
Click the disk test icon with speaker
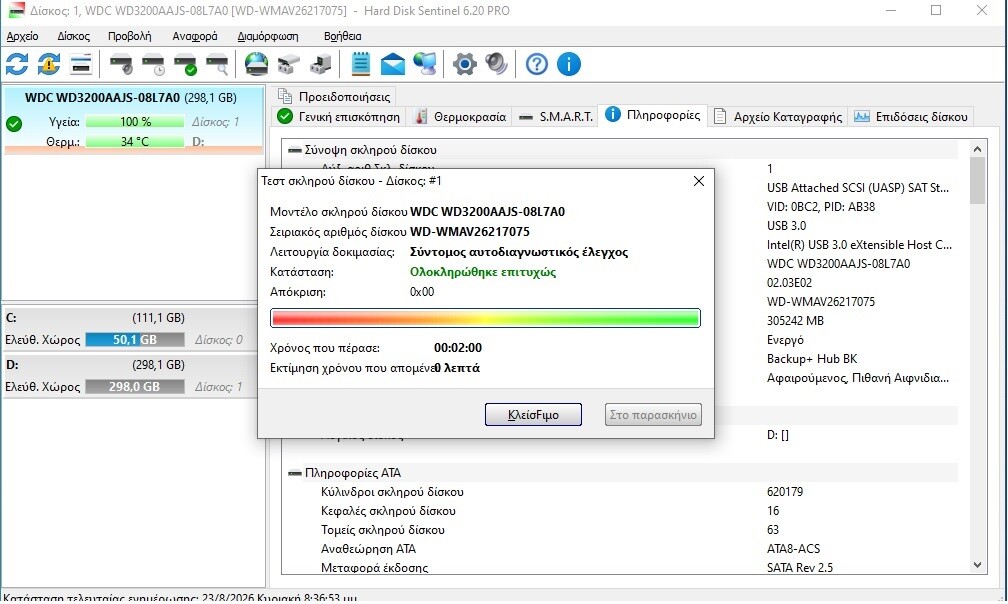[x=121, y=64]
